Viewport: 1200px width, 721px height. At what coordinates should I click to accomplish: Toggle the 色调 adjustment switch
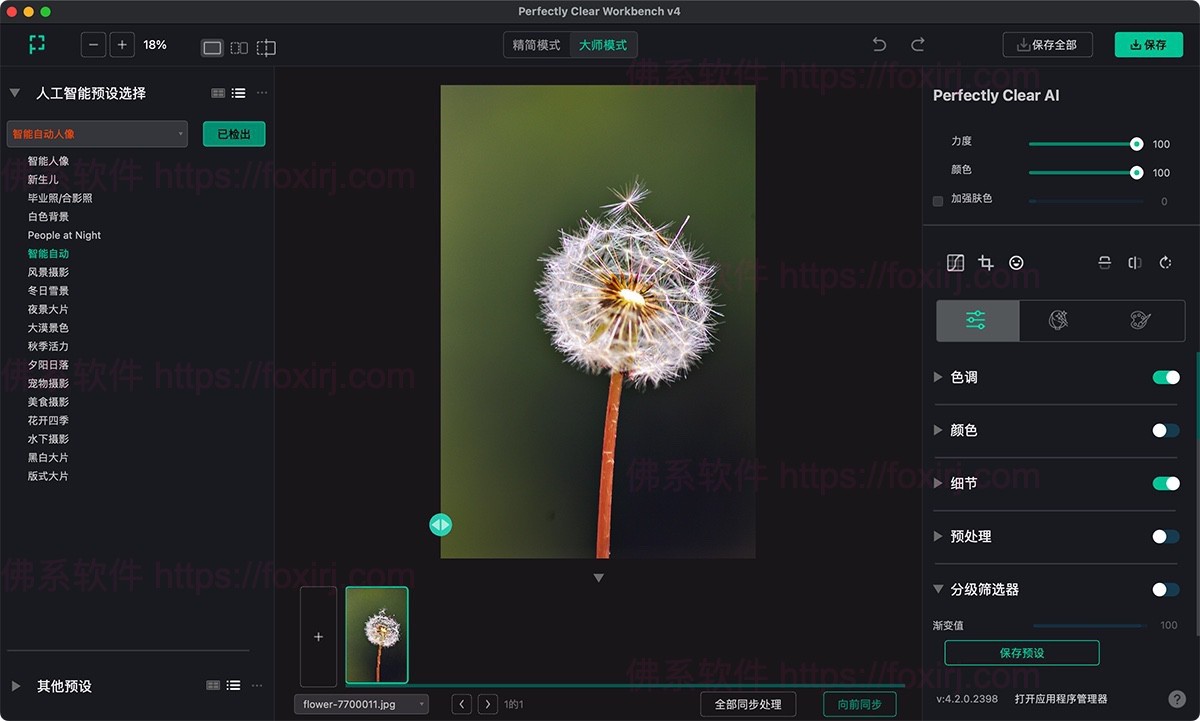[x=1166, y=377]
